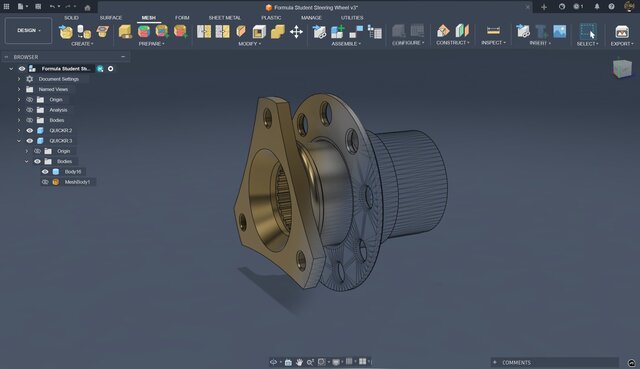This screenshot has width=640, height=369.
Task: Expand the Analysis folder
Action: (19, 110)
